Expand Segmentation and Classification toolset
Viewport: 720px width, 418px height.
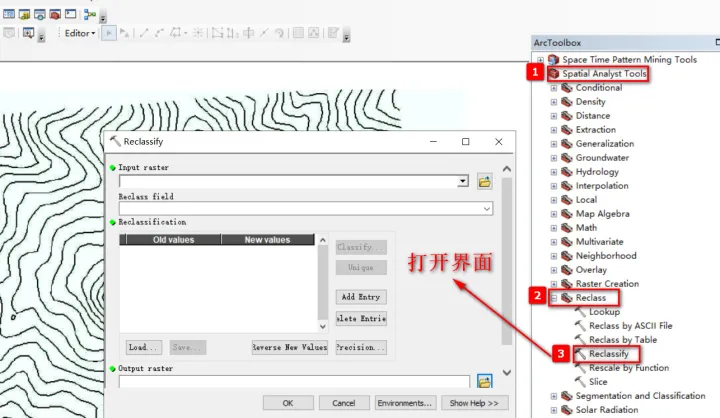(x=554, y=396)
